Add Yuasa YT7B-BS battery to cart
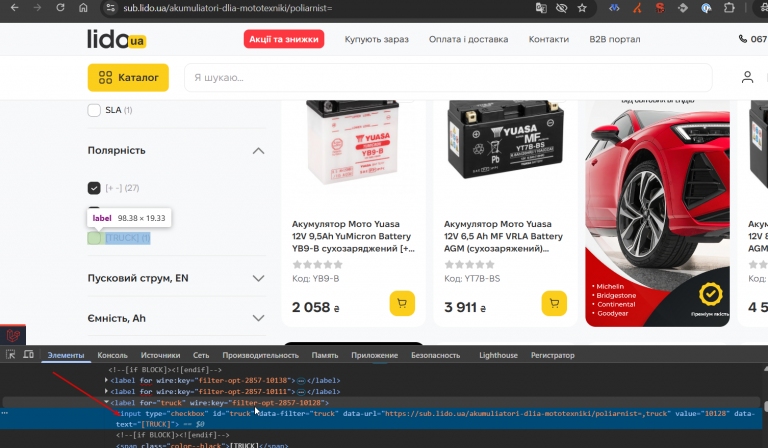Image resolution: width=768 pixels, height=448 pixels. [554, 304]
